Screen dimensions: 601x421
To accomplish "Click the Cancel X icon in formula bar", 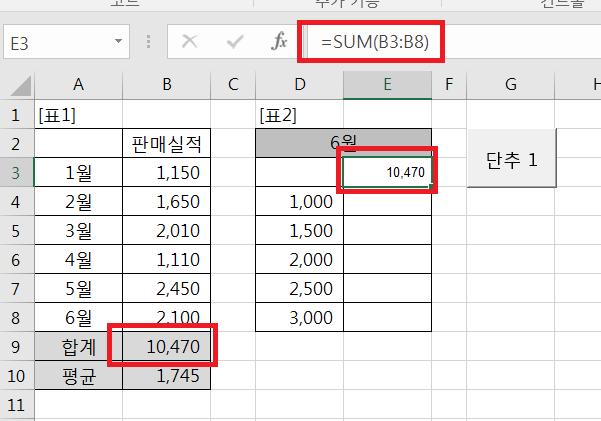I will (x=190, y=43).
